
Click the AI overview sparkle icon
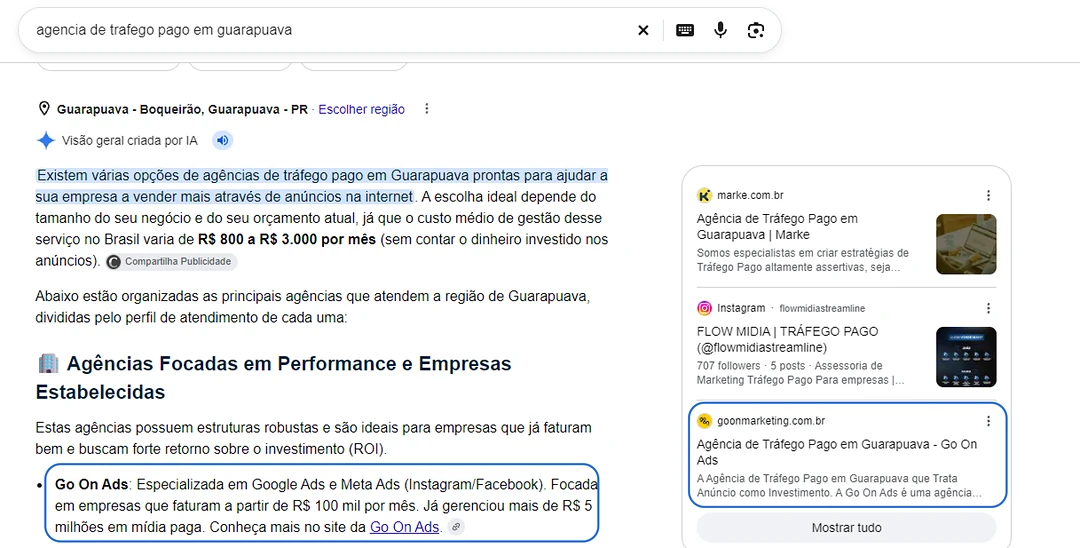point(45,140)
